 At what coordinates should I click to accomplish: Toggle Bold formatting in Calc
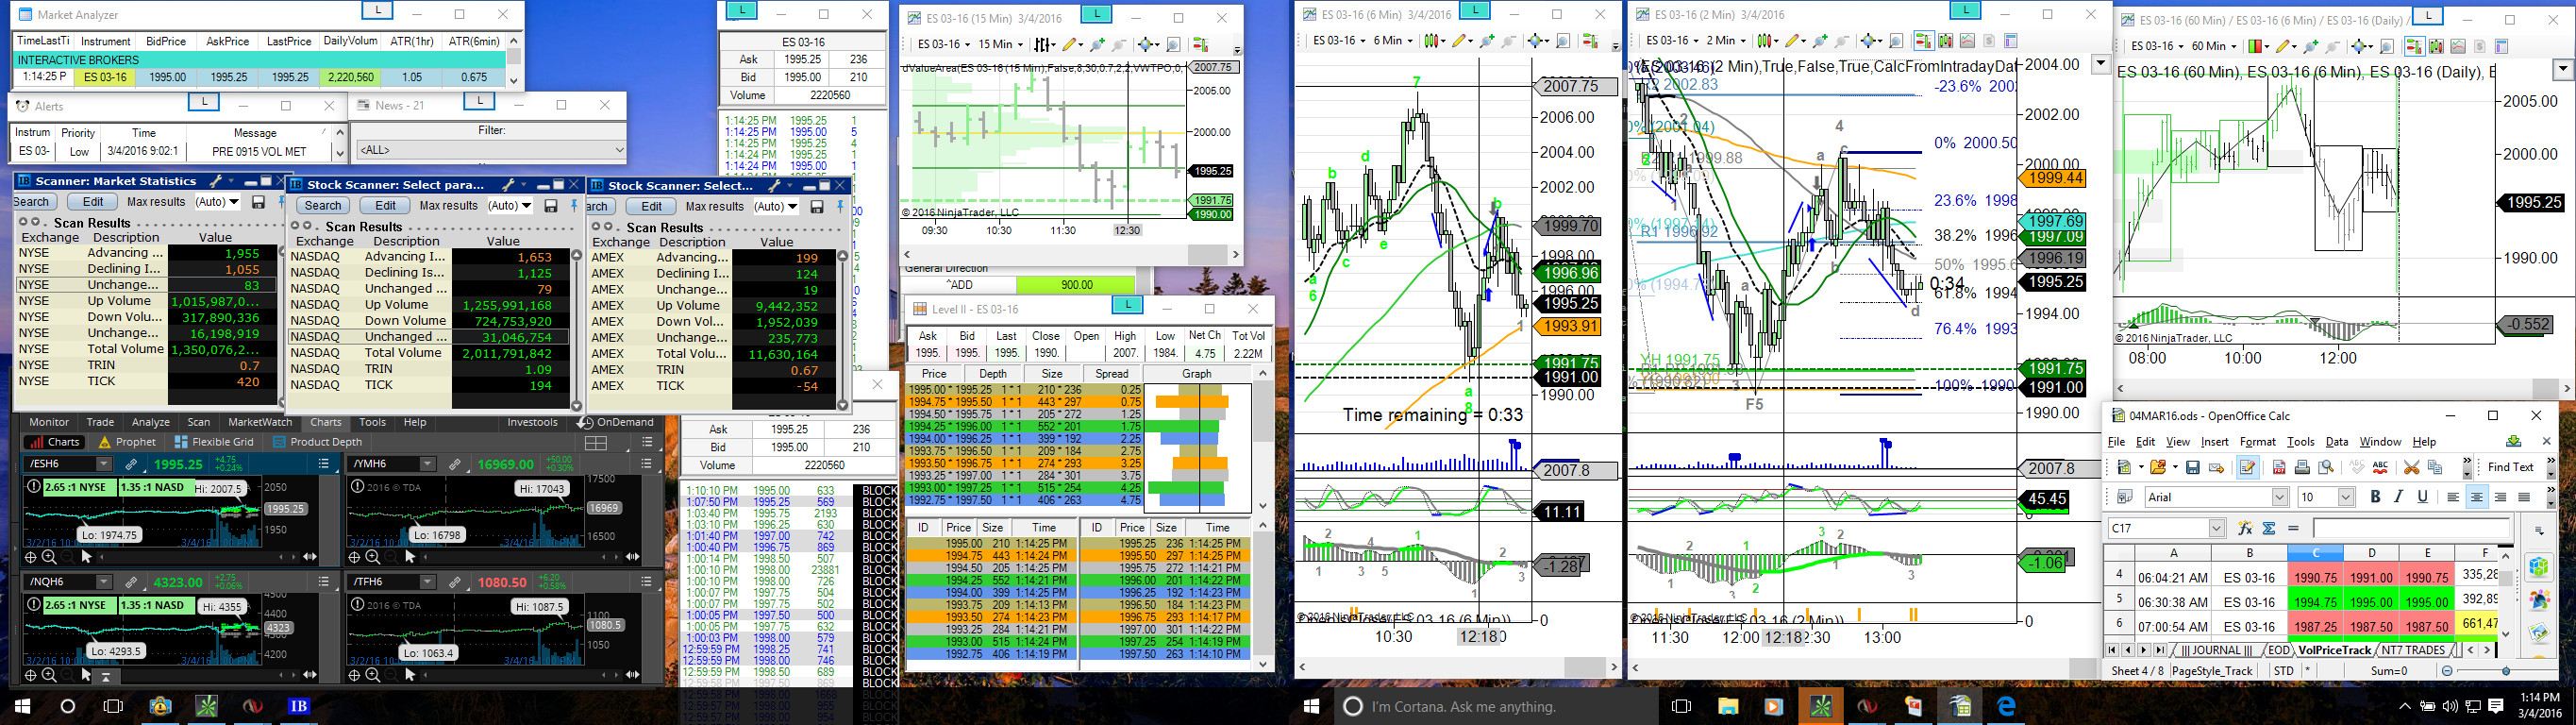click(x=2375, y=497)
